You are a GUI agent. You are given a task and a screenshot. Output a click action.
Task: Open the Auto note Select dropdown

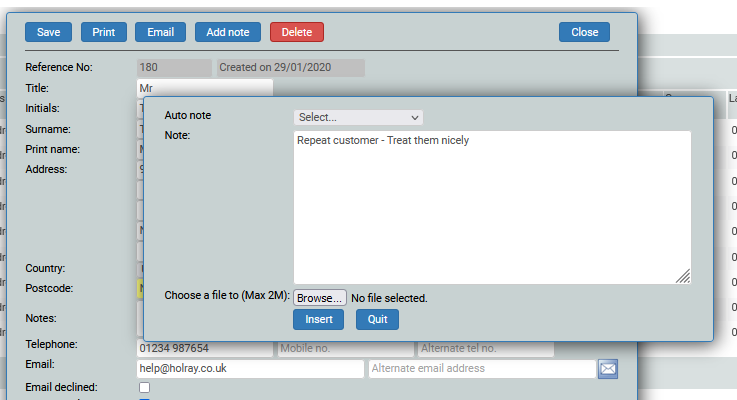click(x=358, y=117)
